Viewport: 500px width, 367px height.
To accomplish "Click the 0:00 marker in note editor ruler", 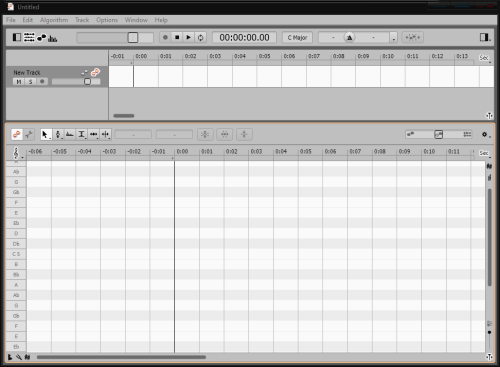I will [x=182, y=152].
